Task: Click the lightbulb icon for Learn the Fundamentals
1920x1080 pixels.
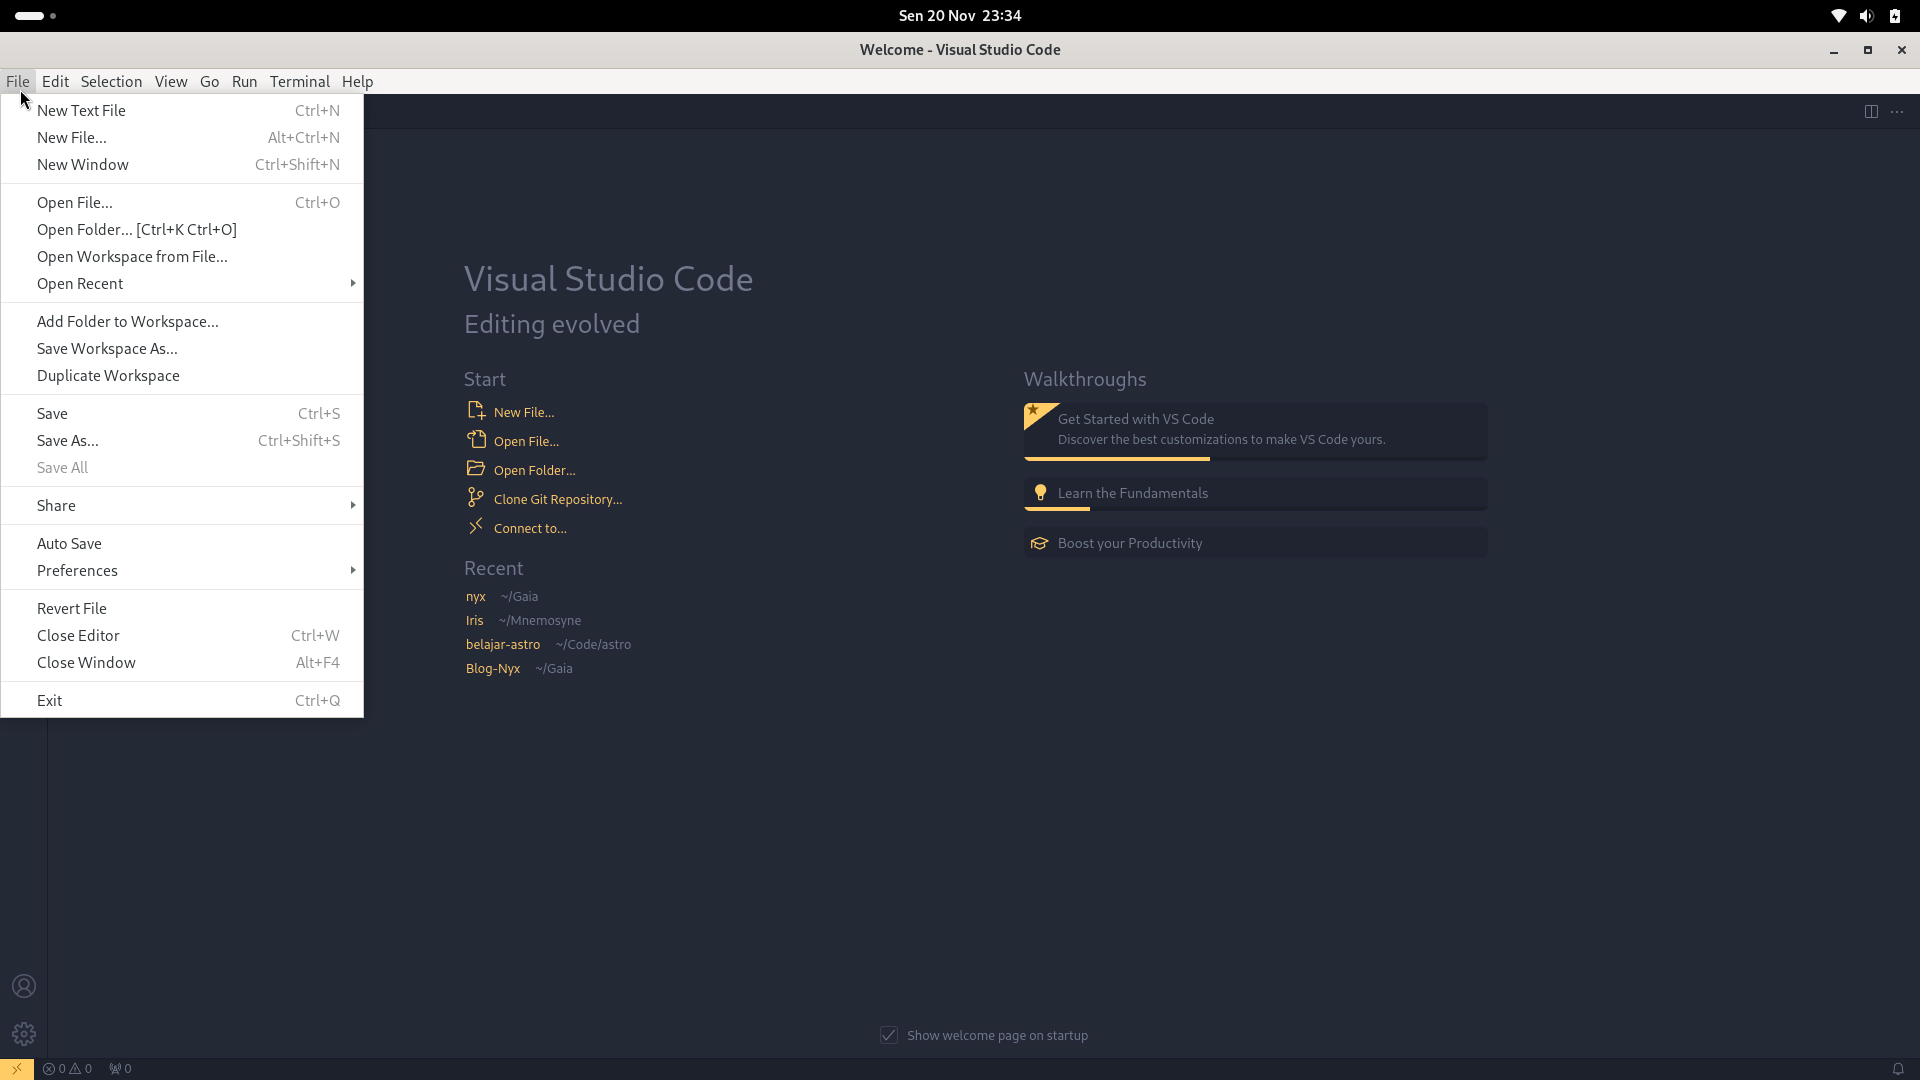Action: (1040, 493)
